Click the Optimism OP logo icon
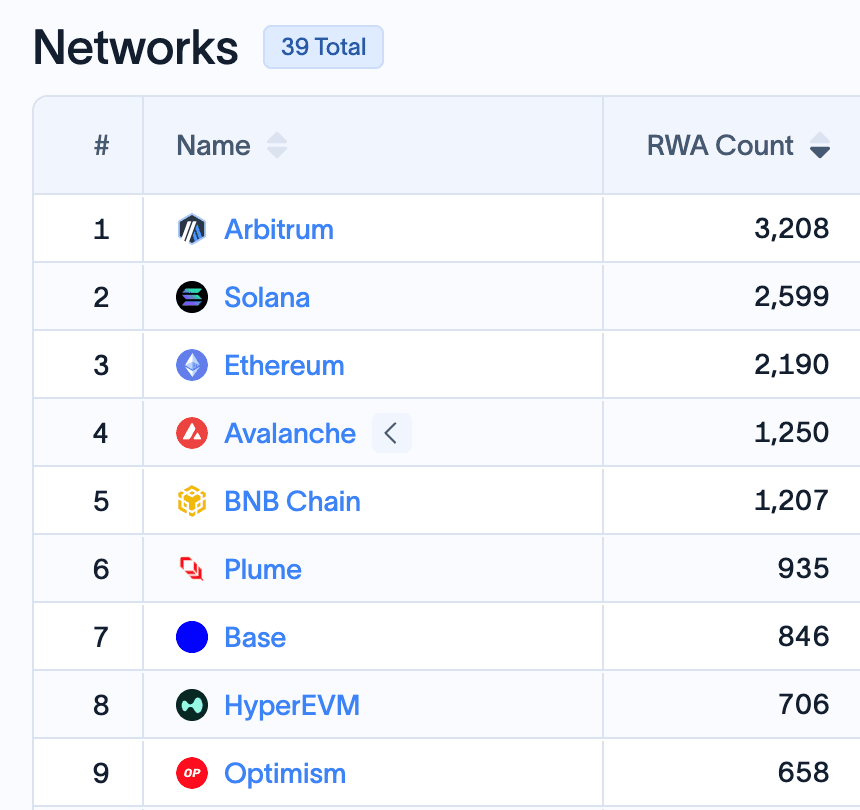Image resolution: width=860 pixels, height=810 pixels. [192, 773]
